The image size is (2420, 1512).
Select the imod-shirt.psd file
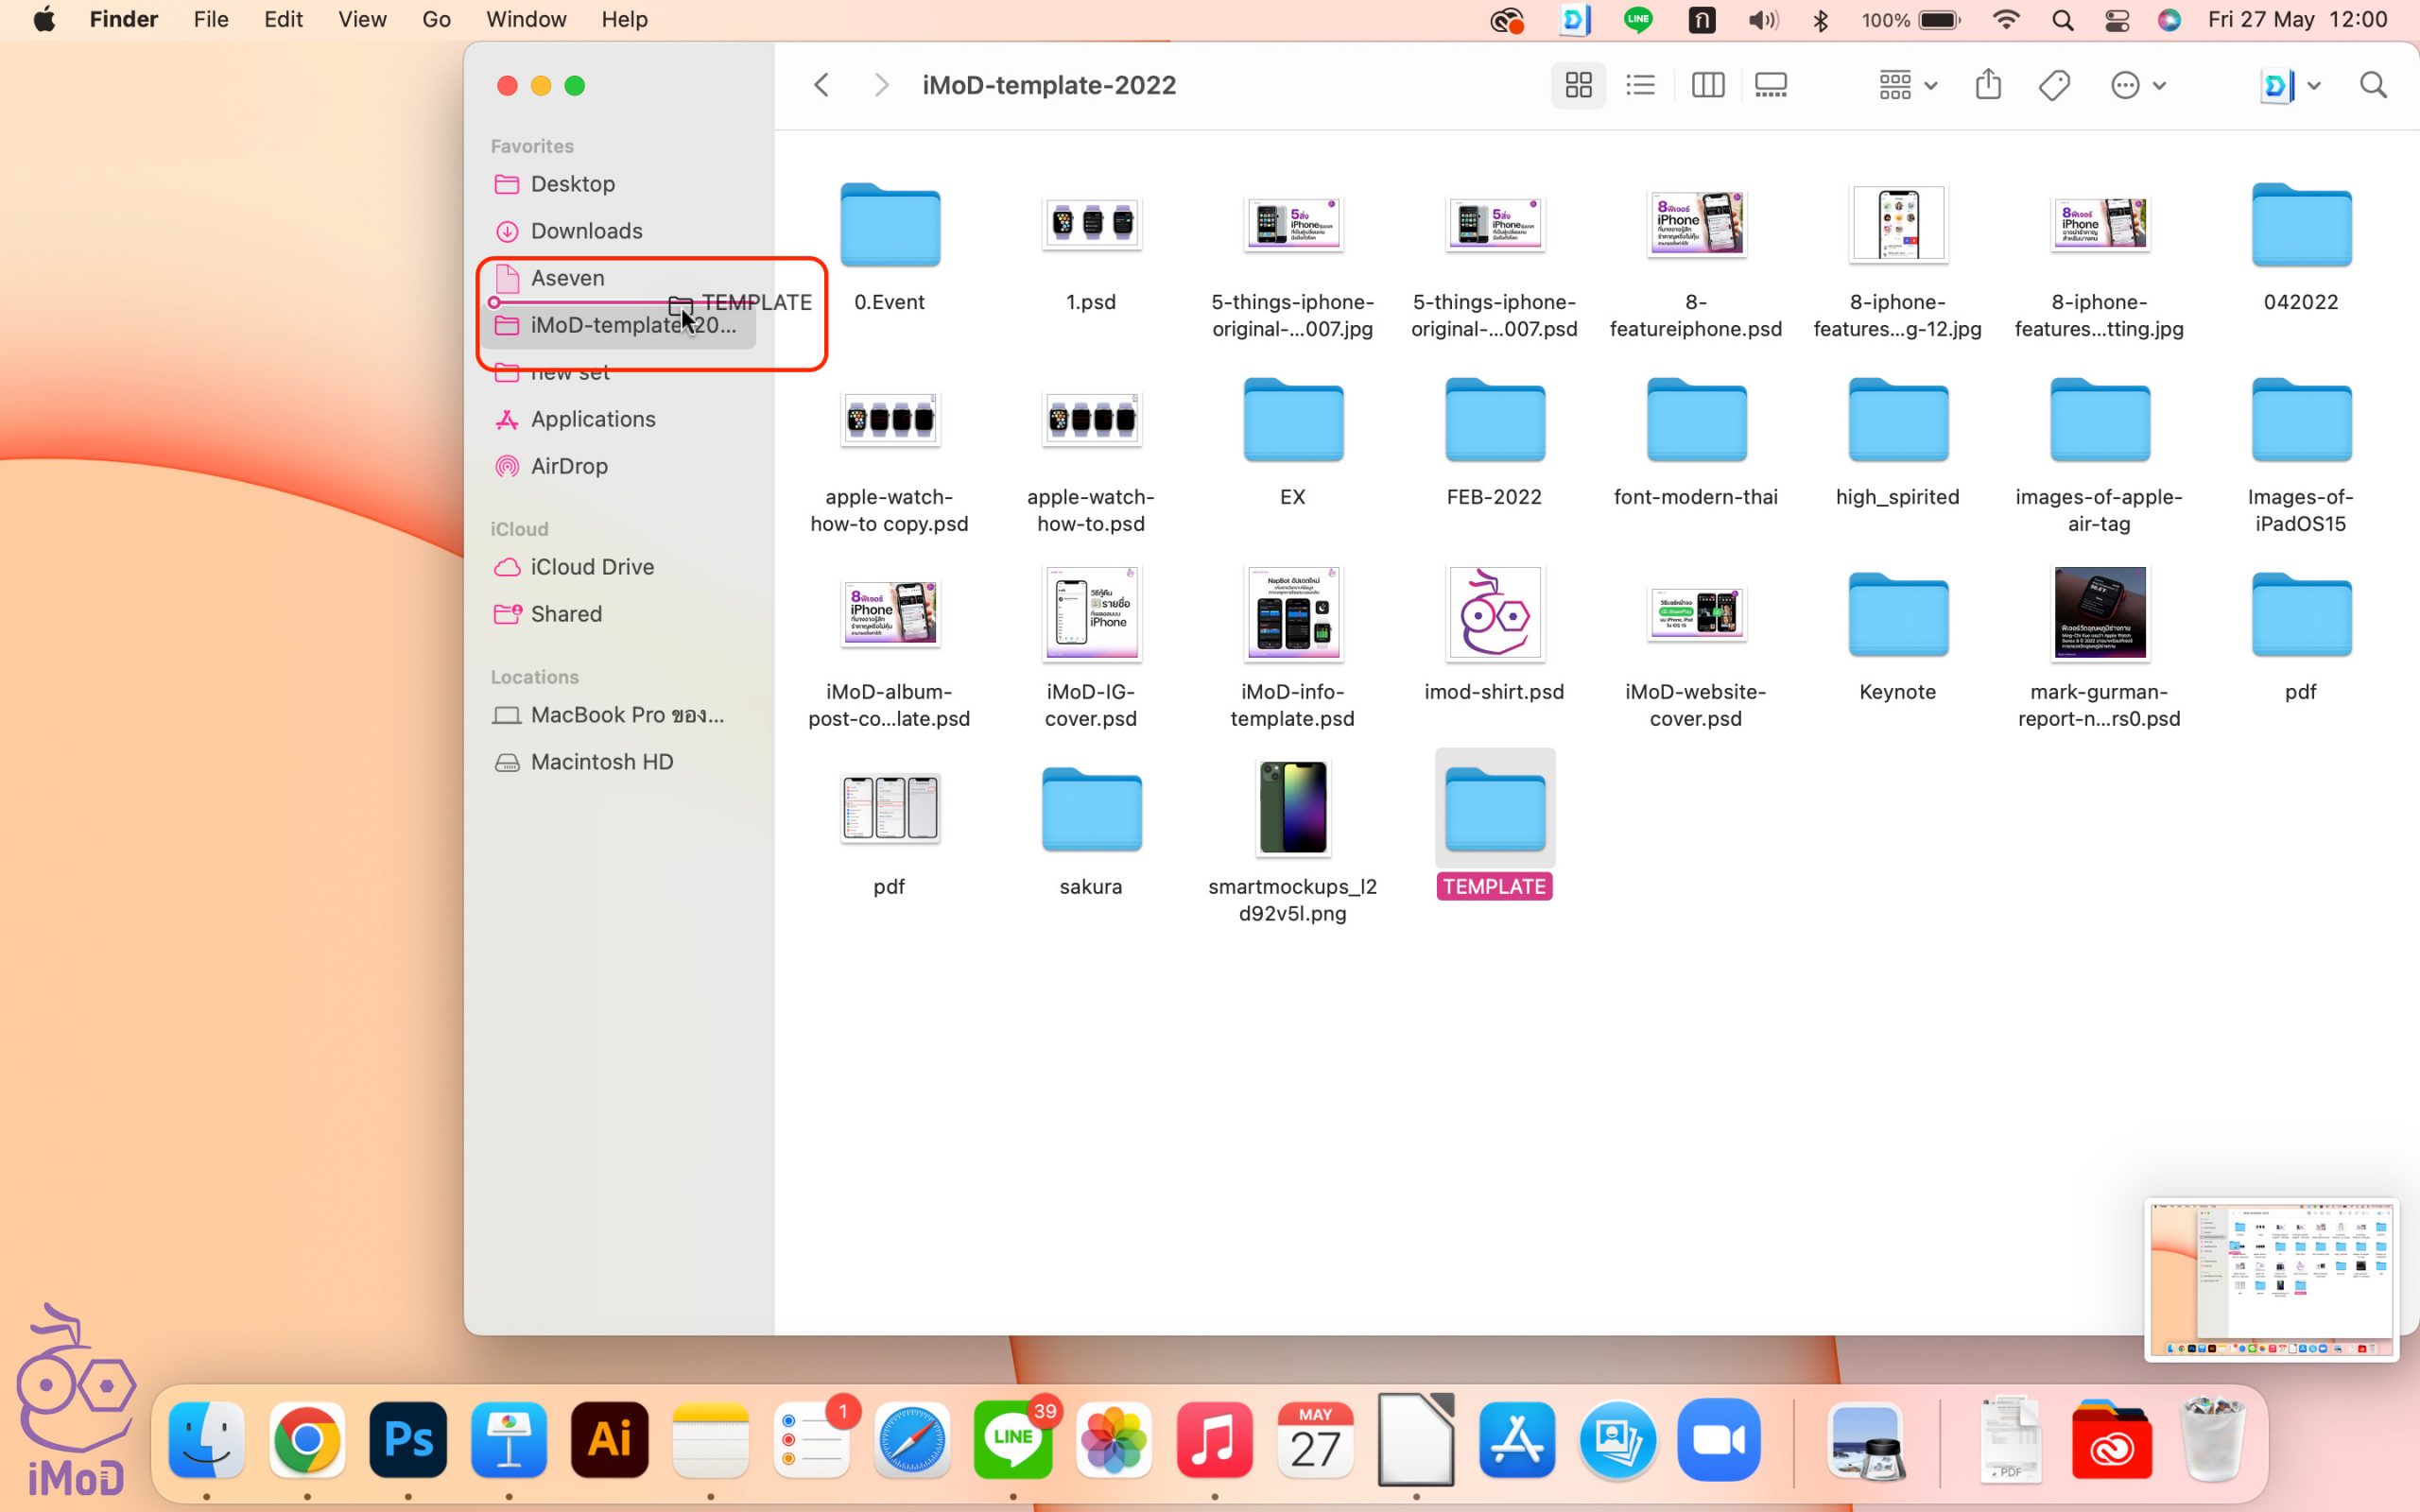tap(1494, 614)
